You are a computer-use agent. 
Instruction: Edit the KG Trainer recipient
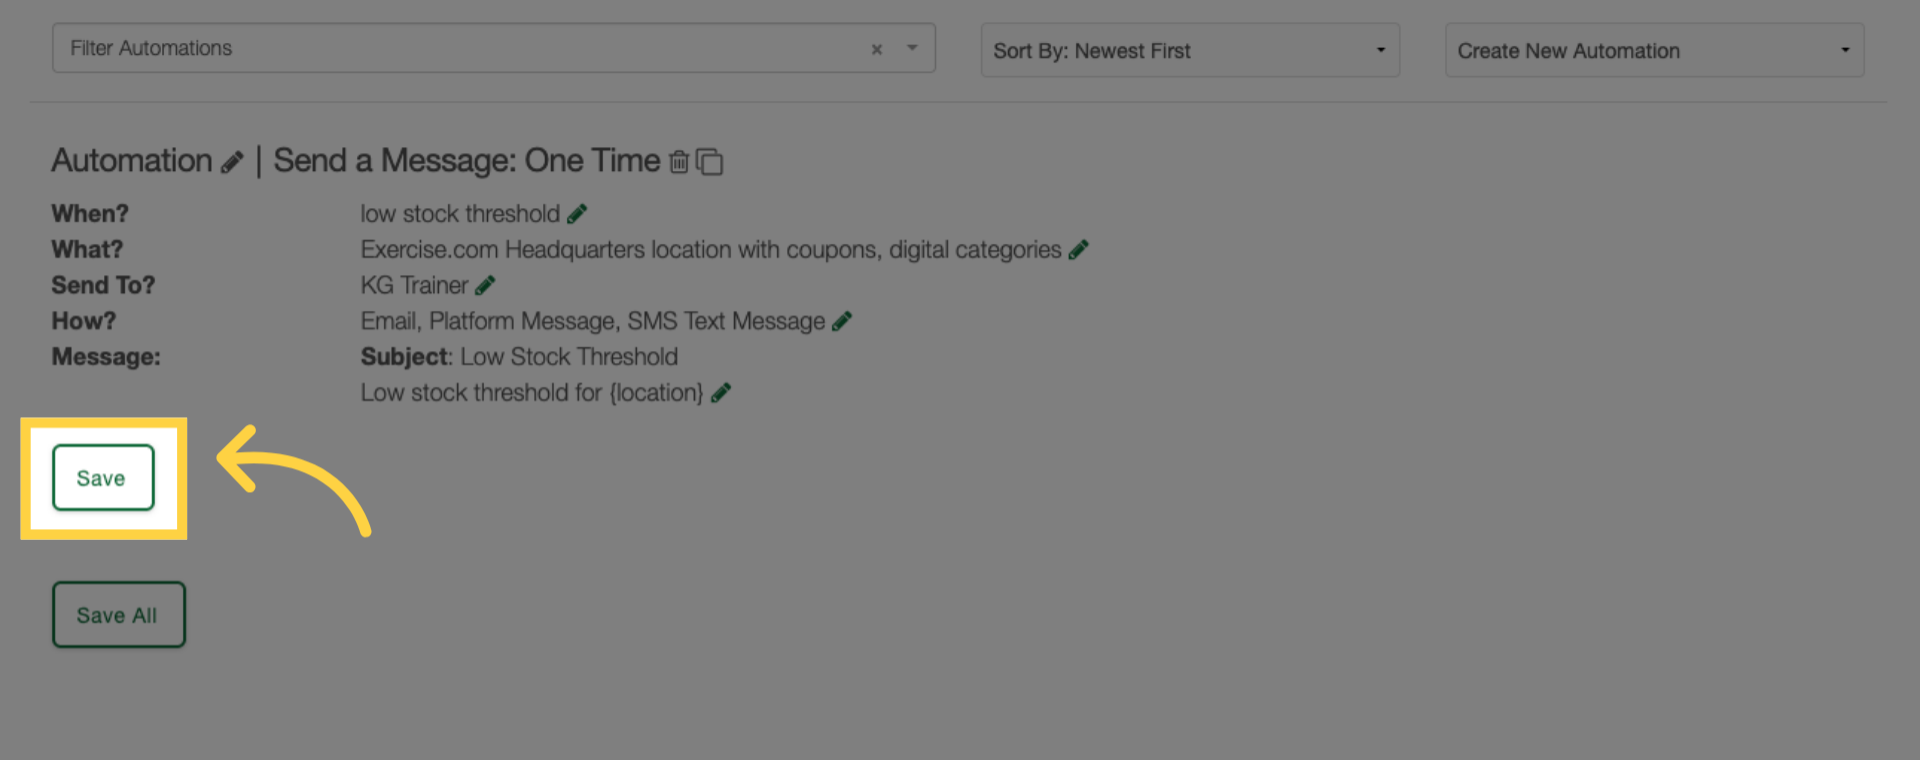click(x=485, y=286)
